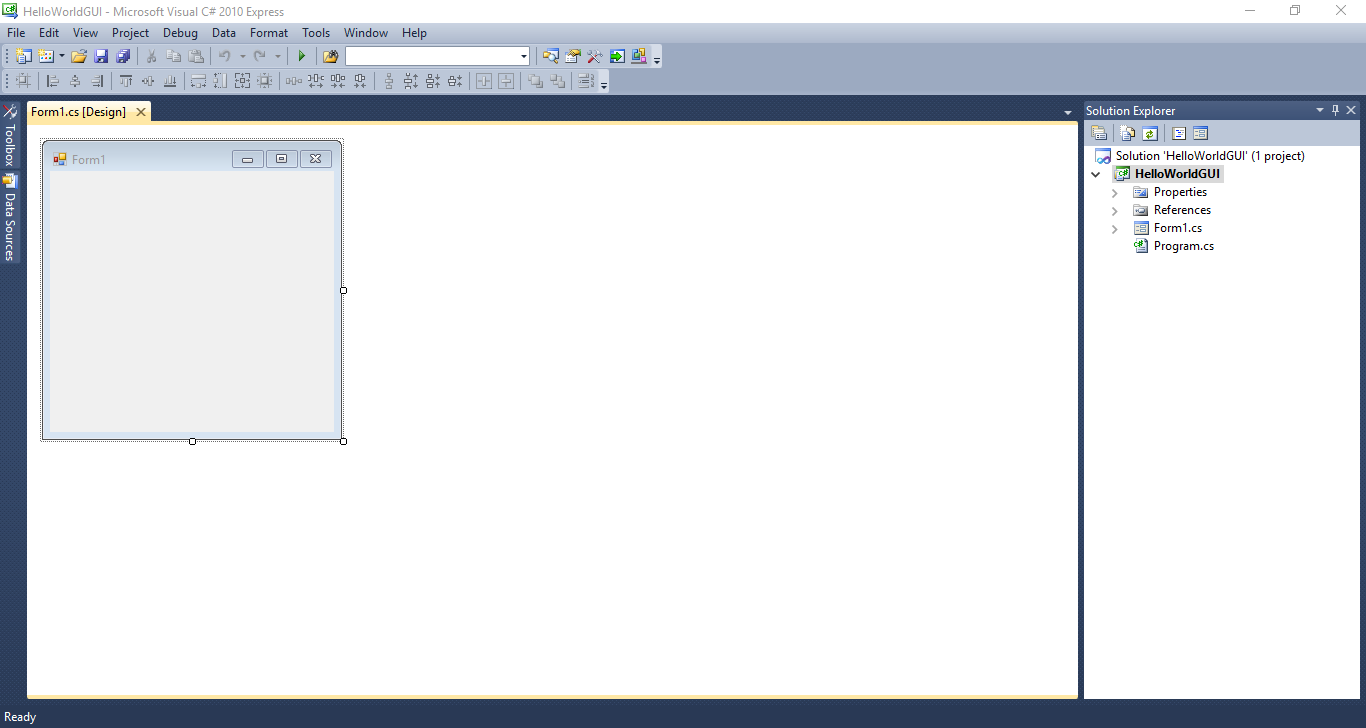Image resolution: width=1366 pixels, height=728 pixels.
Task: Click the Paste clipboard icon
Action: [x=196, y=56]
